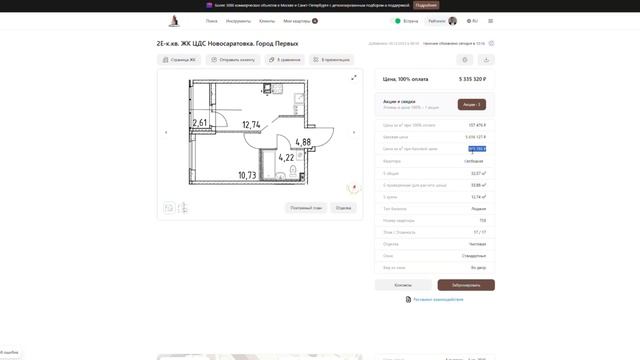640x360 pixels.
Task: Switch to Отделка view
Action: (x=343, y=208)
